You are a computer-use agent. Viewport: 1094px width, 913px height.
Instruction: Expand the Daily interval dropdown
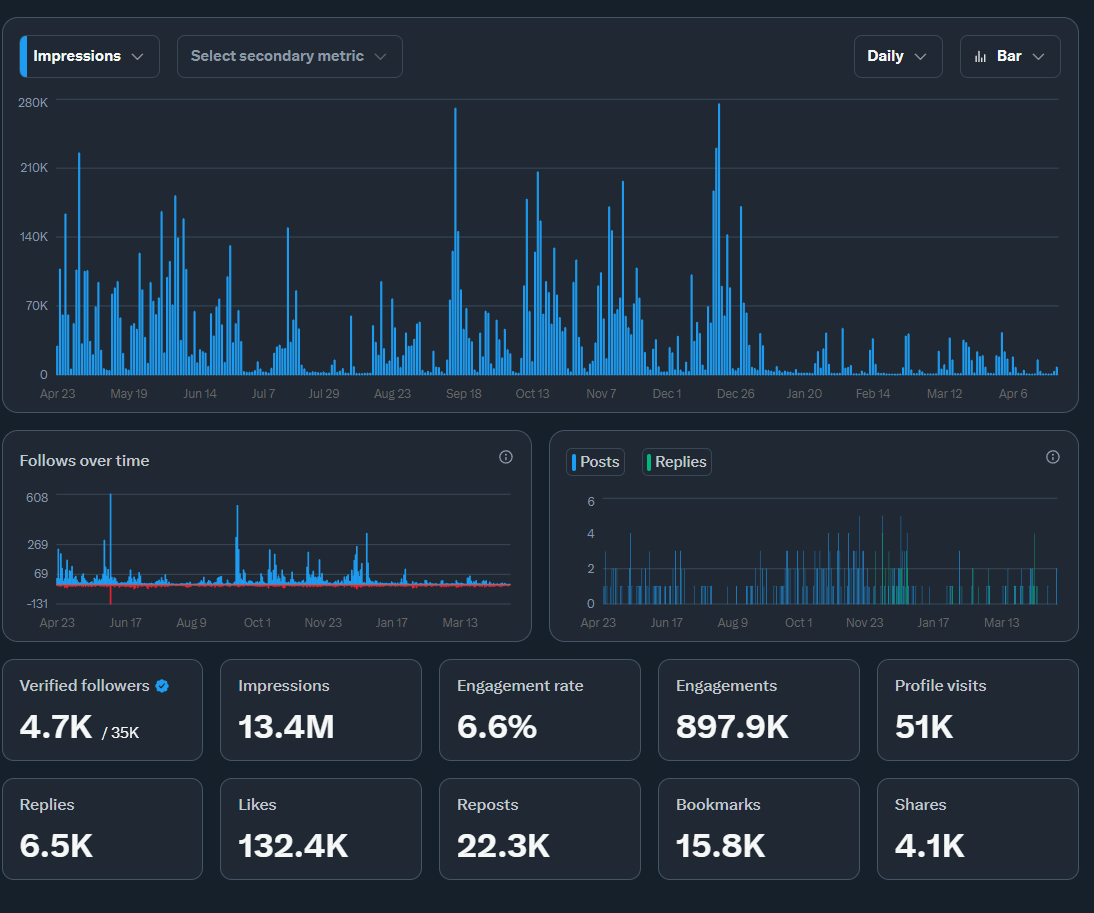tap(898, 56)
